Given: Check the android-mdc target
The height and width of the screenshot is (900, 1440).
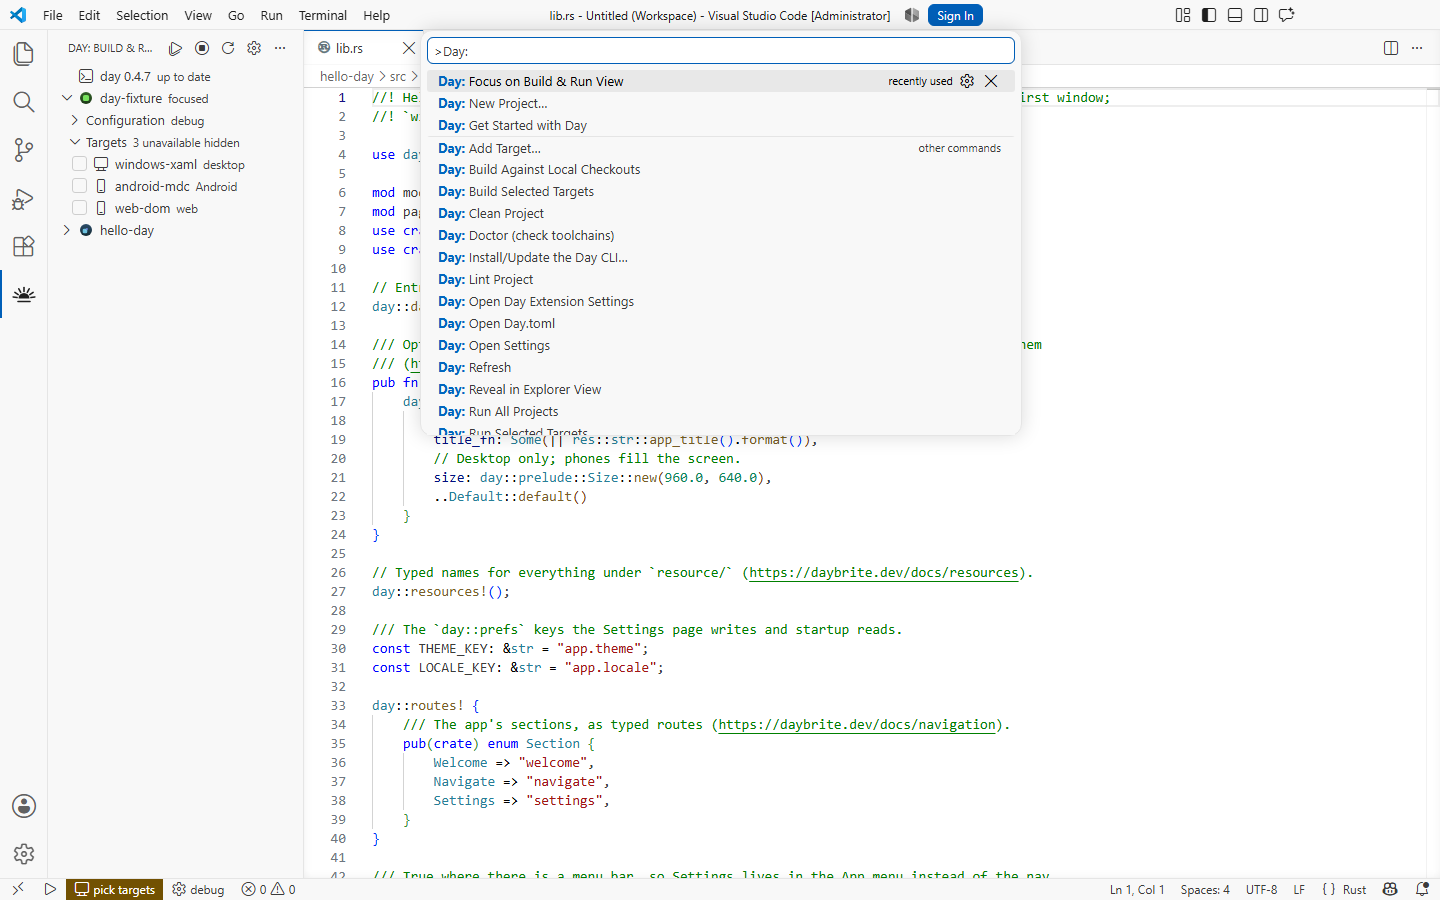Looking at the screenshot, I should click(x=79, y=186).
